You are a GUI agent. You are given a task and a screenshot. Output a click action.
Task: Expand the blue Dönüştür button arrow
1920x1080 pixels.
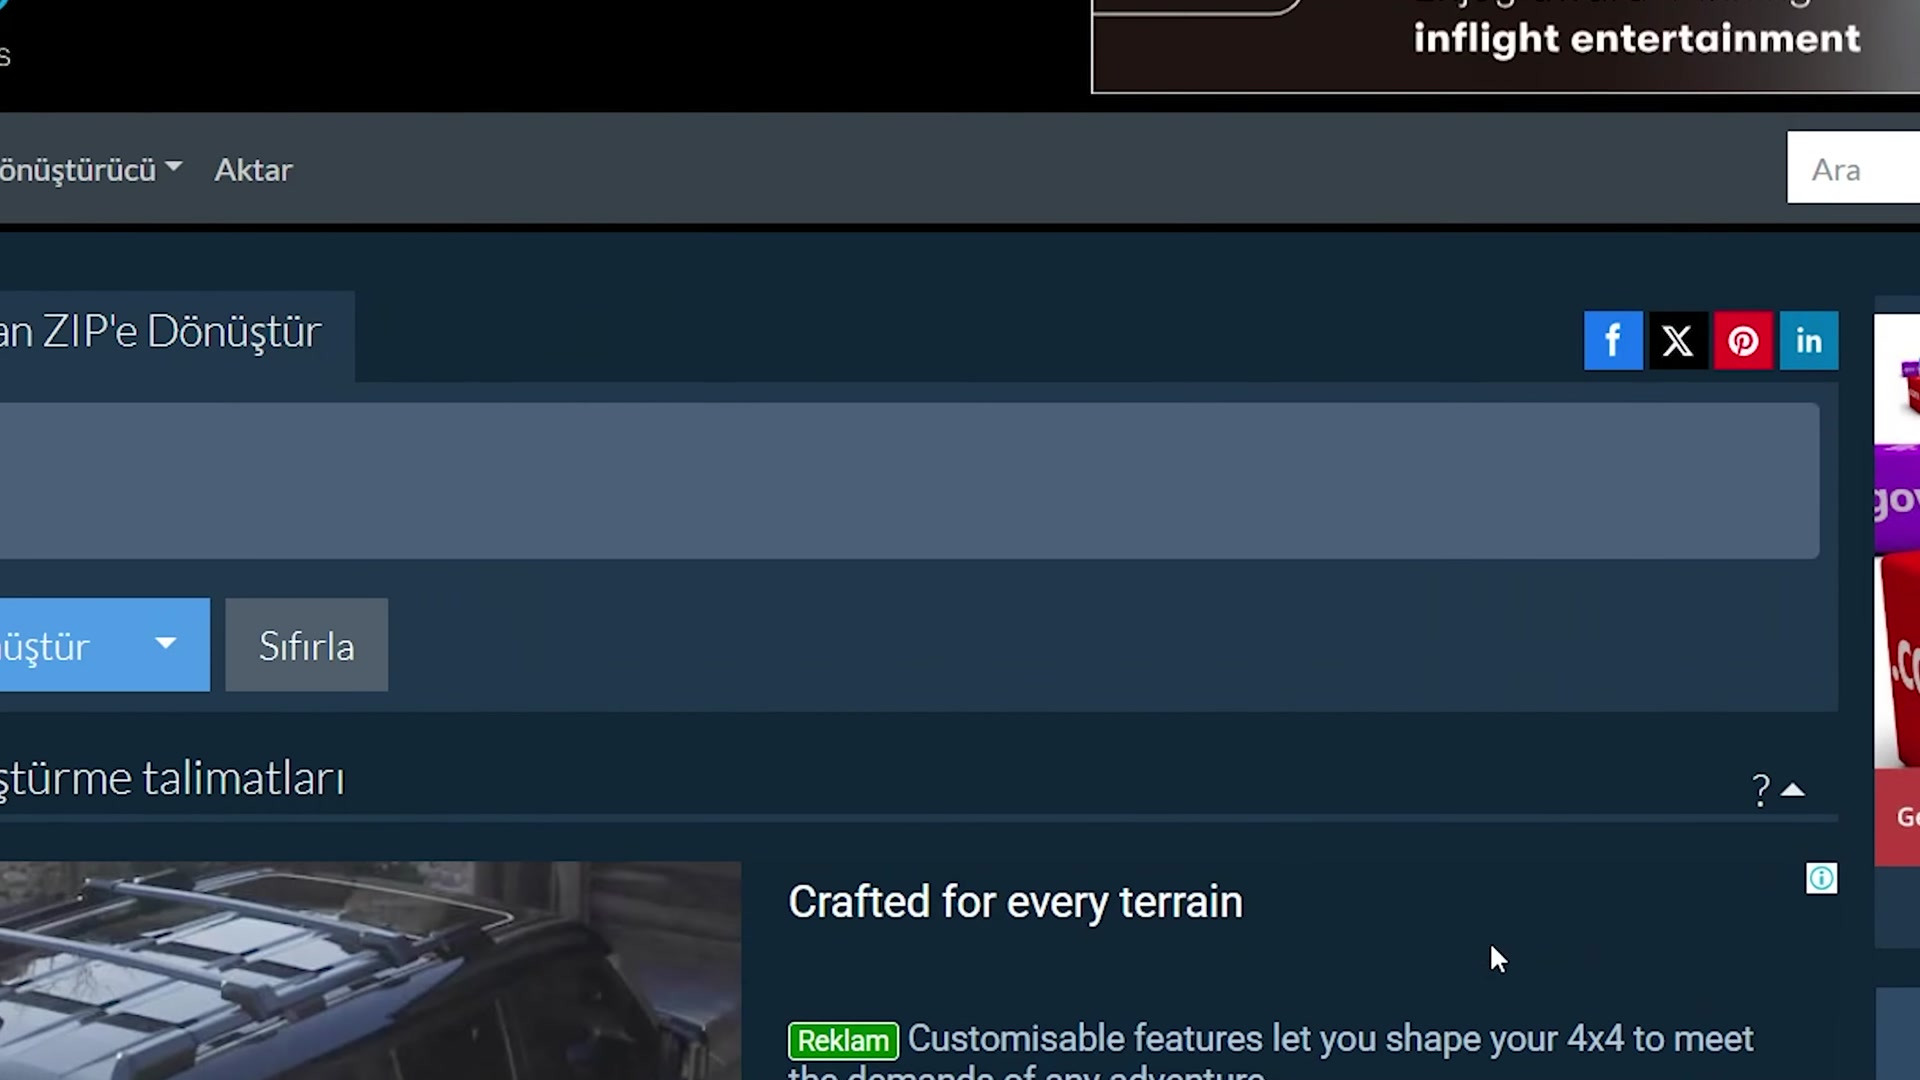(x=166, y=644)
